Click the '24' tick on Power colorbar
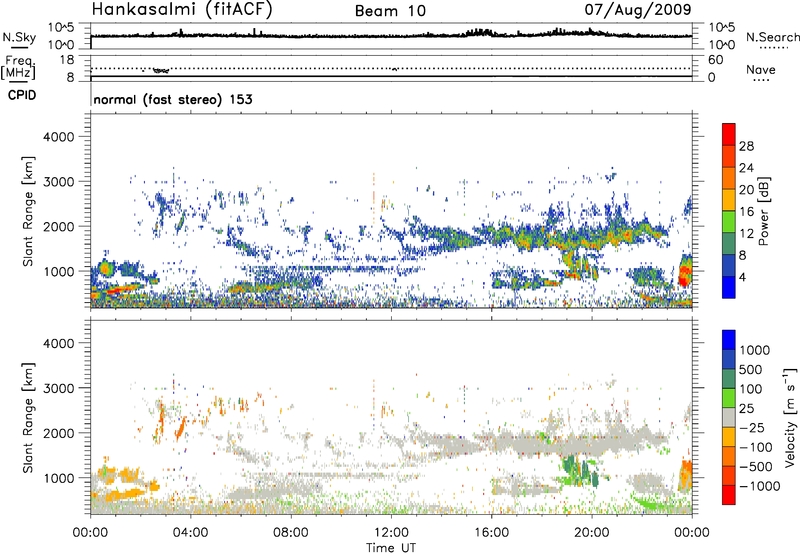 tap(746, 168)
